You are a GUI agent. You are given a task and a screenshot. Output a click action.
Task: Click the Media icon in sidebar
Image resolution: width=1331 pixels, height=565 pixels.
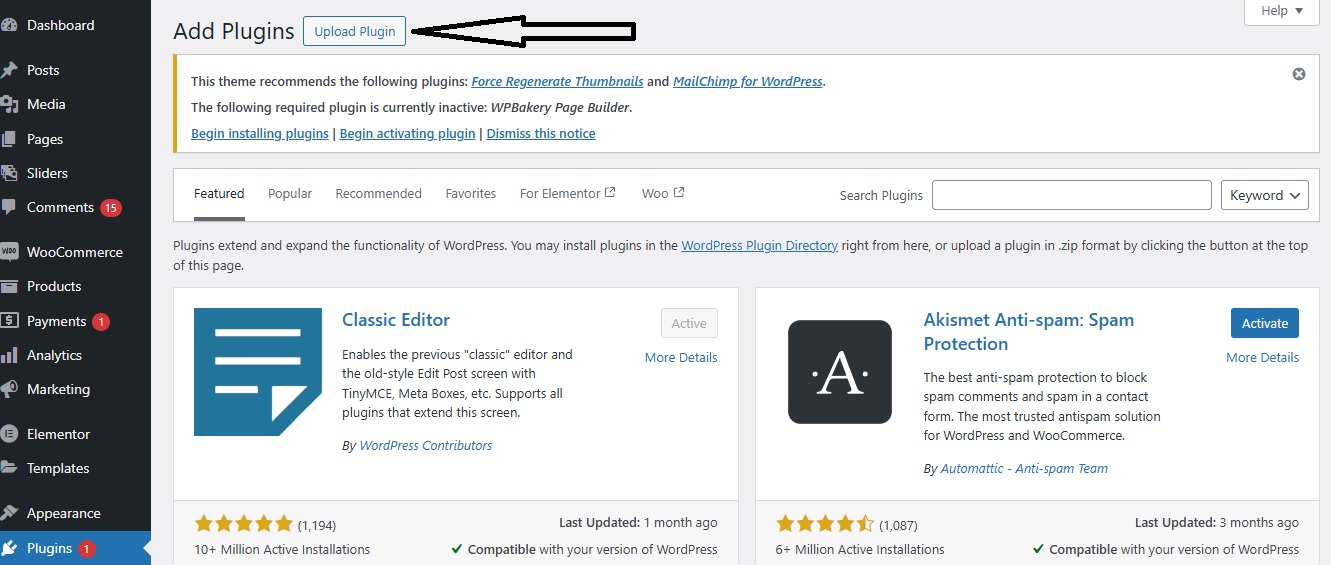pyautogui.click(x=9, y=104)
